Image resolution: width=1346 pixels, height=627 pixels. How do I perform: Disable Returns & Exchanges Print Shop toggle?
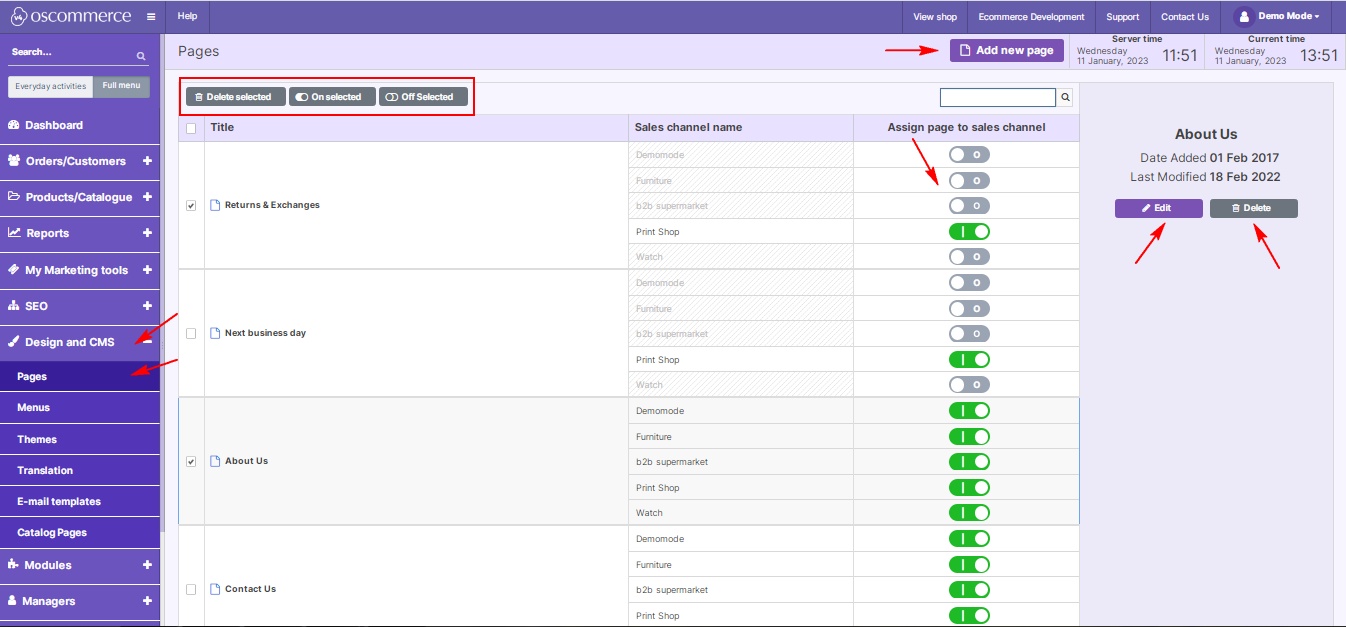click(x=969, y=231)
